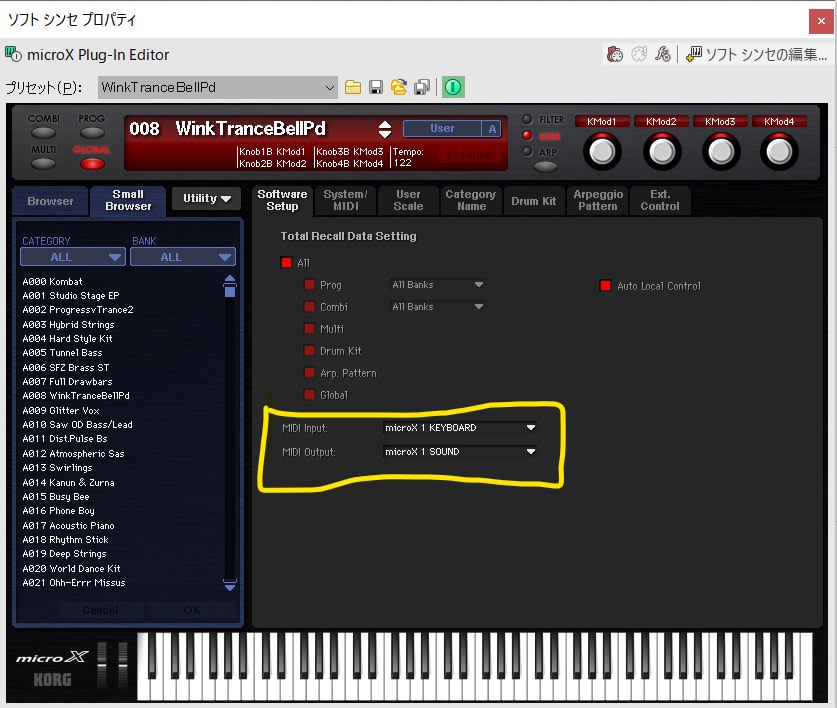
Task: Click the KMod4 knob
Action: [779, 152]
